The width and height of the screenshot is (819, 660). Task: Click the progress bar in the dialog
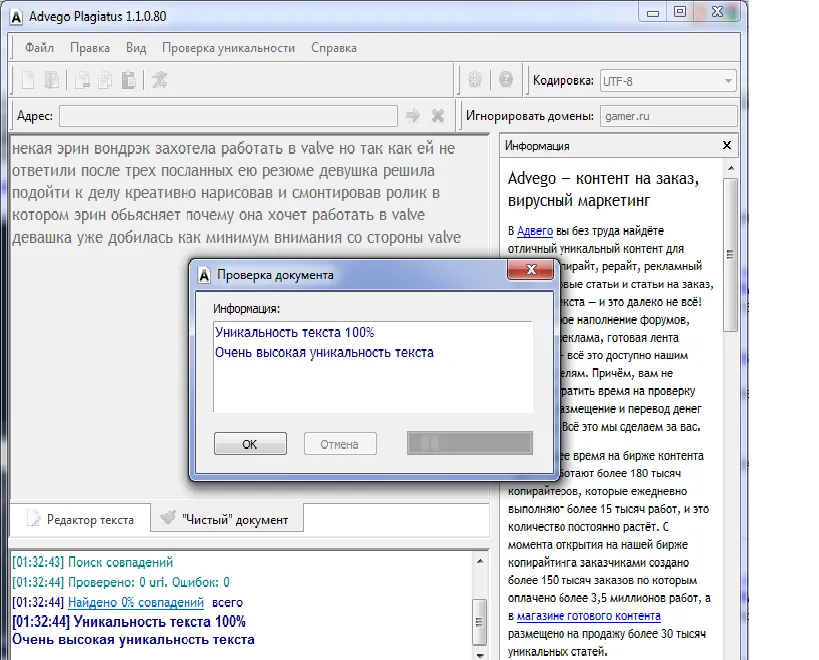(469, 443)
